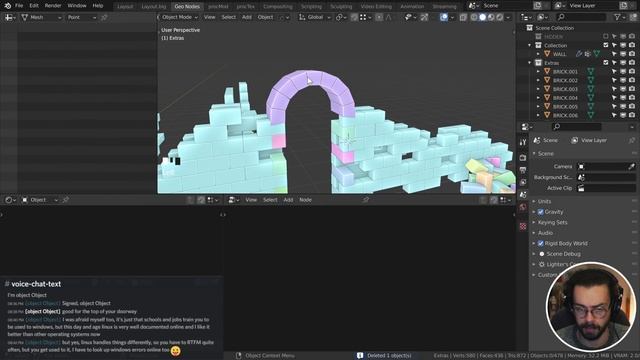Select rendered viewport shading
The width and height of the screenshot is (640, 360).
click(500, 17)
